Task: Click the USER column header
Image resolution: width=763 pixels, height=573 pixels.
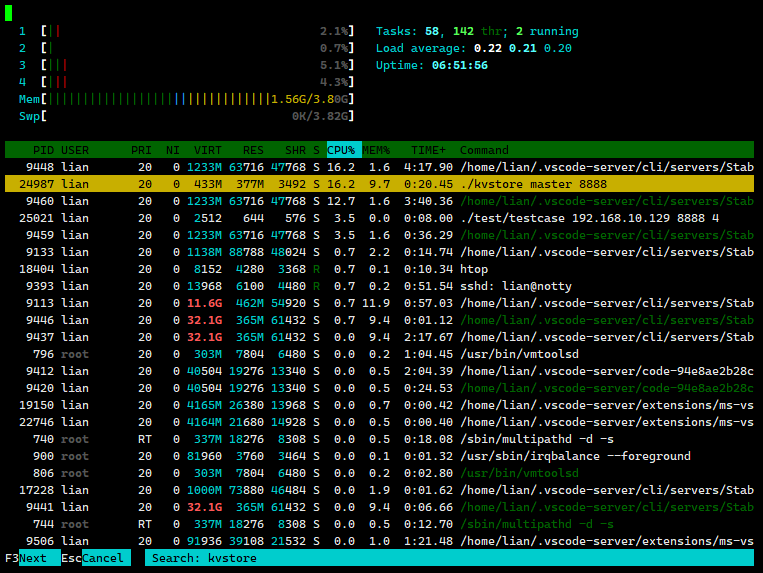Action: coord(75,150)
